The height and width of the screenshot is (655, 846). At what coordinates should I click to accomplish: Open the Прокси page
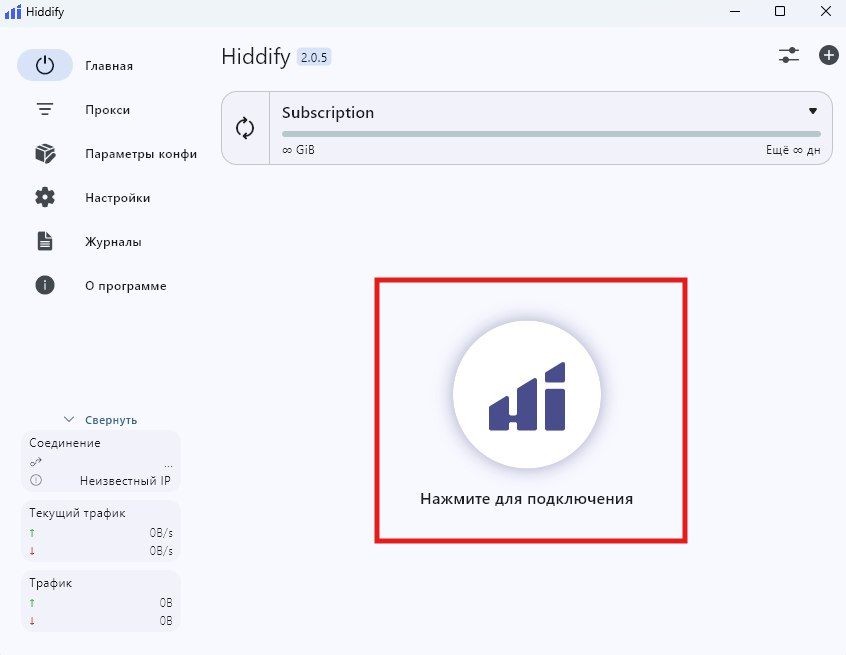click(108, 110)
